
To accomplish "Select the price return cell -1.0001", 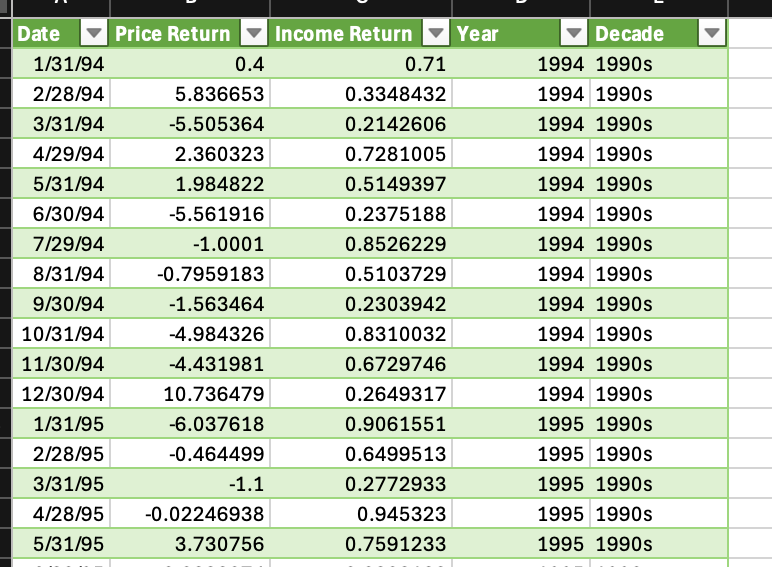I will (x=190, y=244).
